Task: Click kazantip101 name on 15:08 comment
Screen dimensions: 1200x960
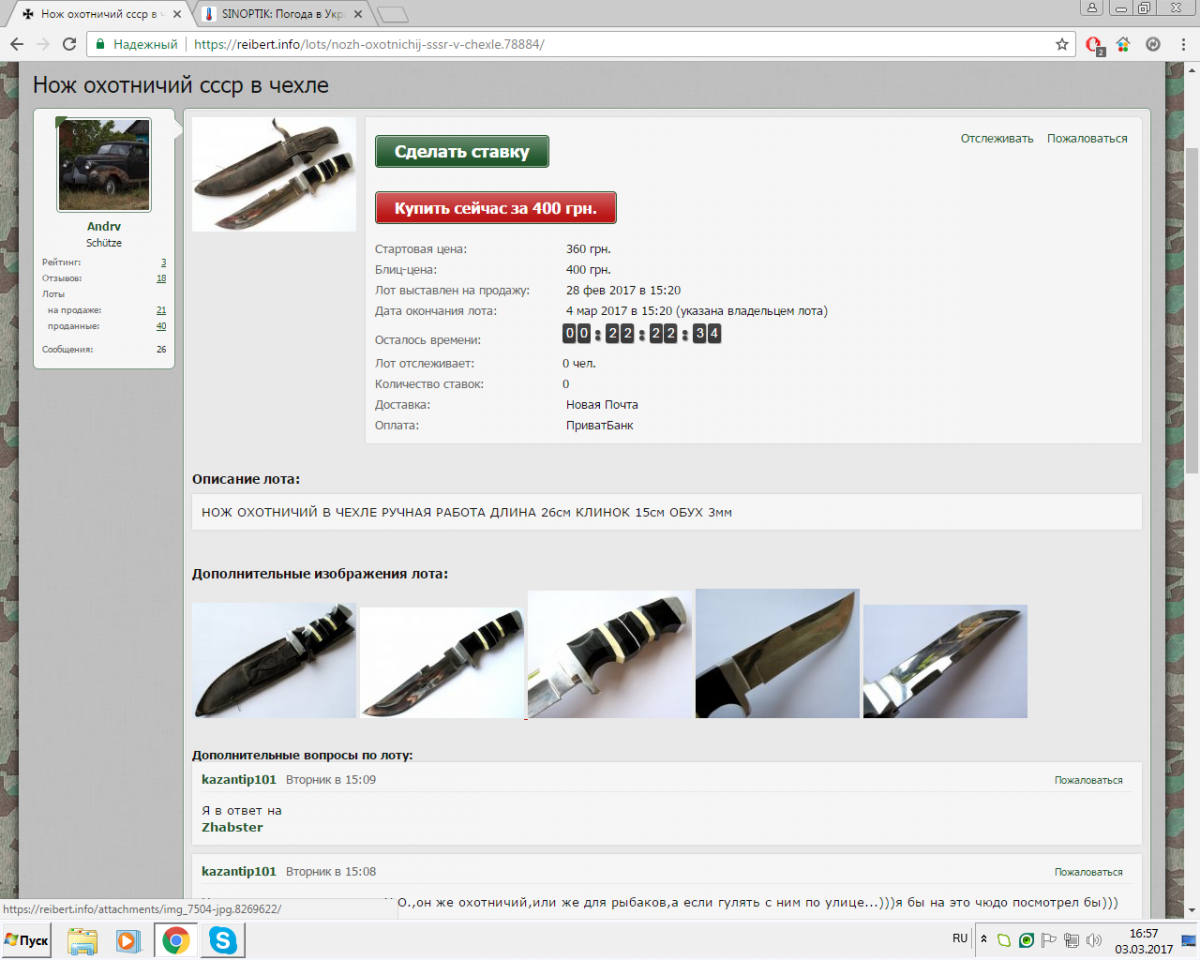Action: pos(239,871)
